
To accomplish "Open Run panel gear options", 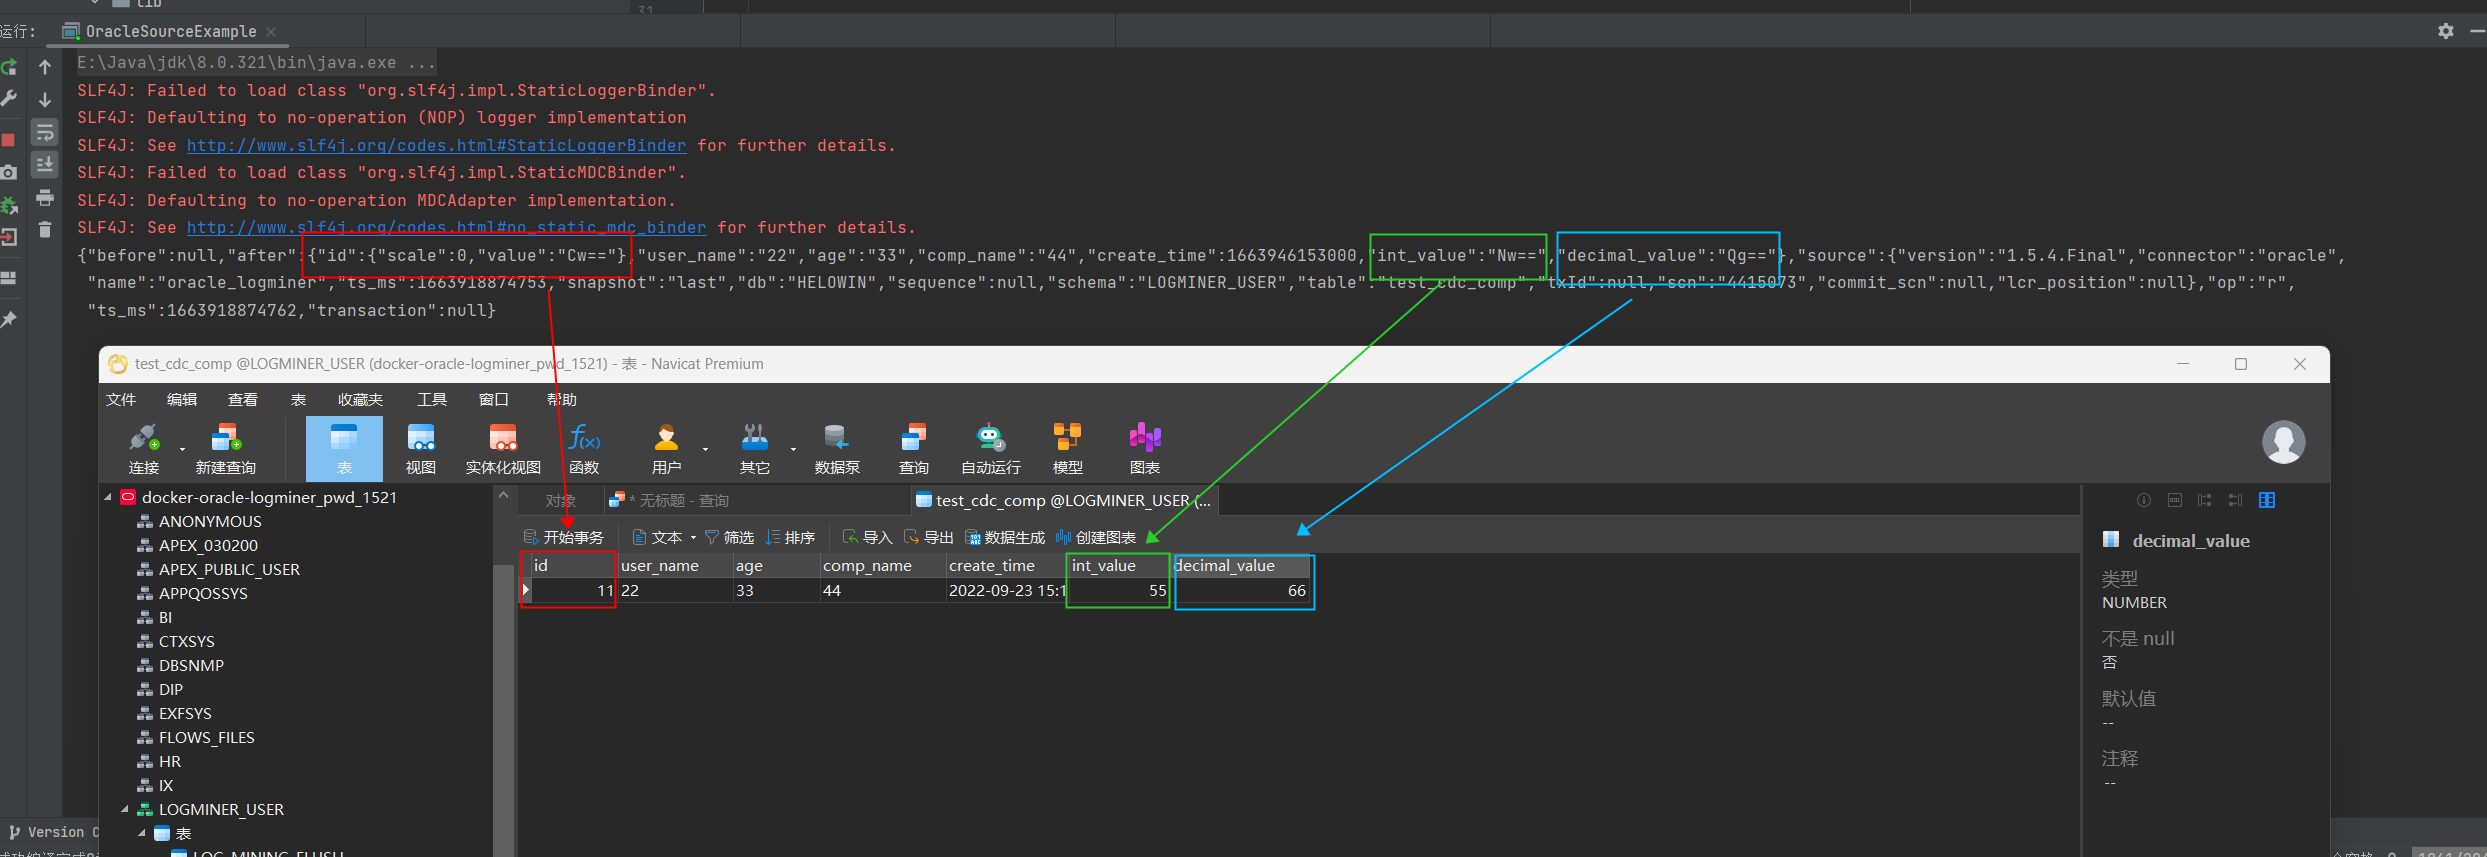I will pos(2446,31).
